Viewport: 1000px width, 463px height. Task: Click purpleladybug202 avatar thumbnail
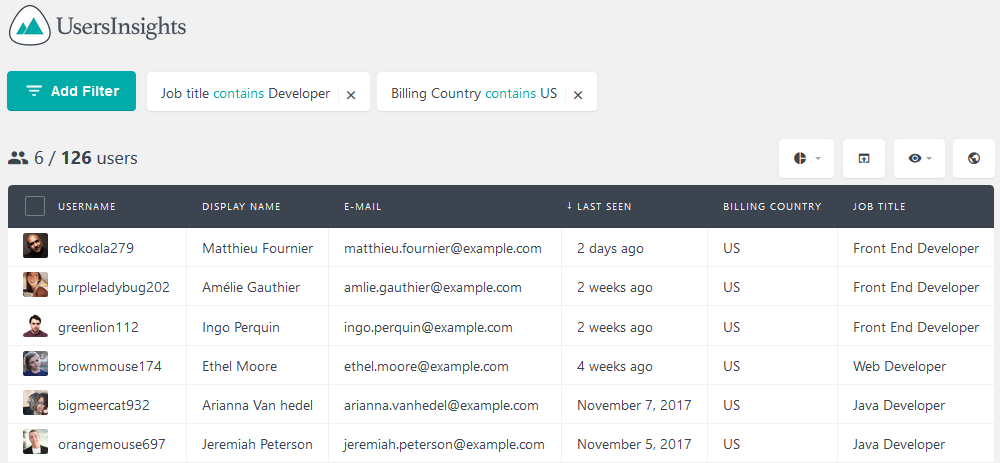tap(35, 284)
